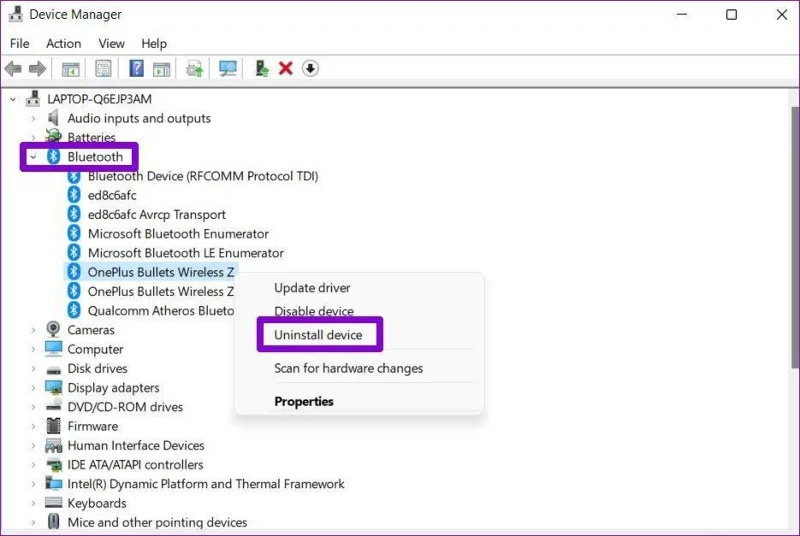Screen dimensions: 800x536
Task: Expand the Display adapters node
Action: click(x=33, y=388)
